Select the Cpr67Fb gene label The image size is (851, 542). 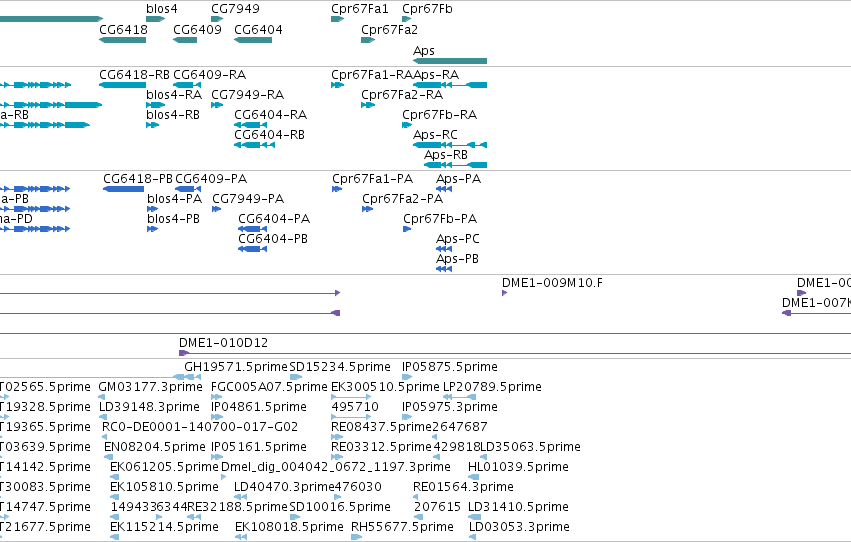427,9
